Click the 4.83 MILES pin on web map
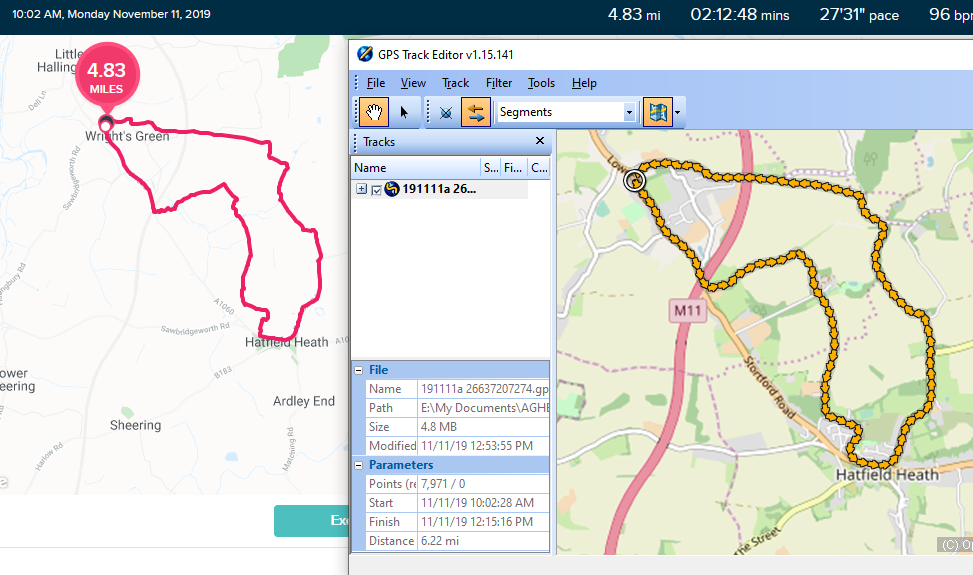The width and height of the screenshot is (973, 575). click(x=107, y=76)
